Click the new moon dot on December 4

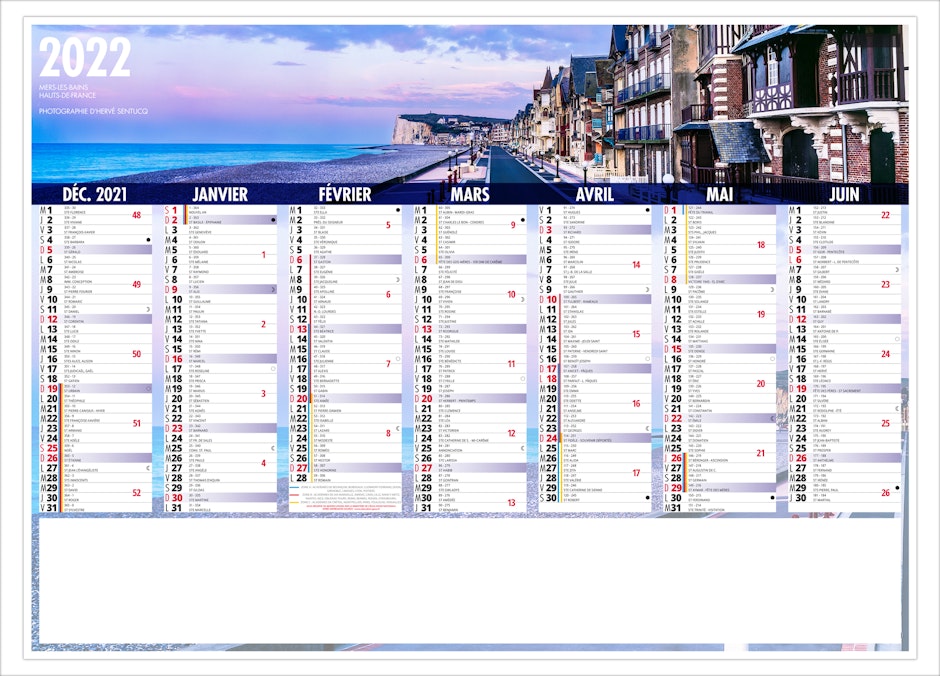(148, 240)
